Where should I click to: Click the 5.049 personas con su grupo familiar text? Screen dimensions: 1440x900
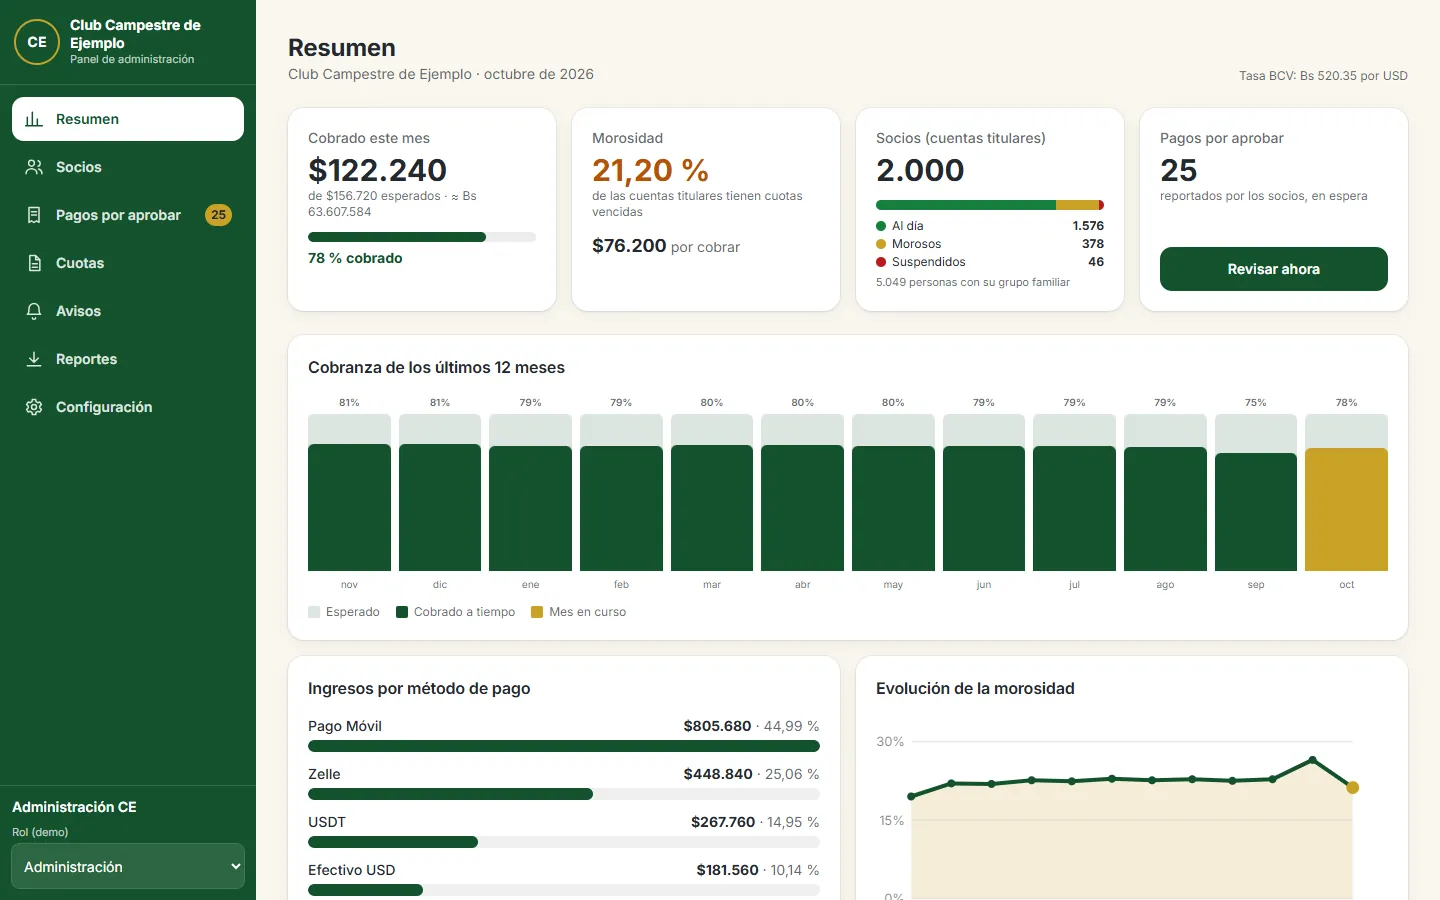(973, 283)
